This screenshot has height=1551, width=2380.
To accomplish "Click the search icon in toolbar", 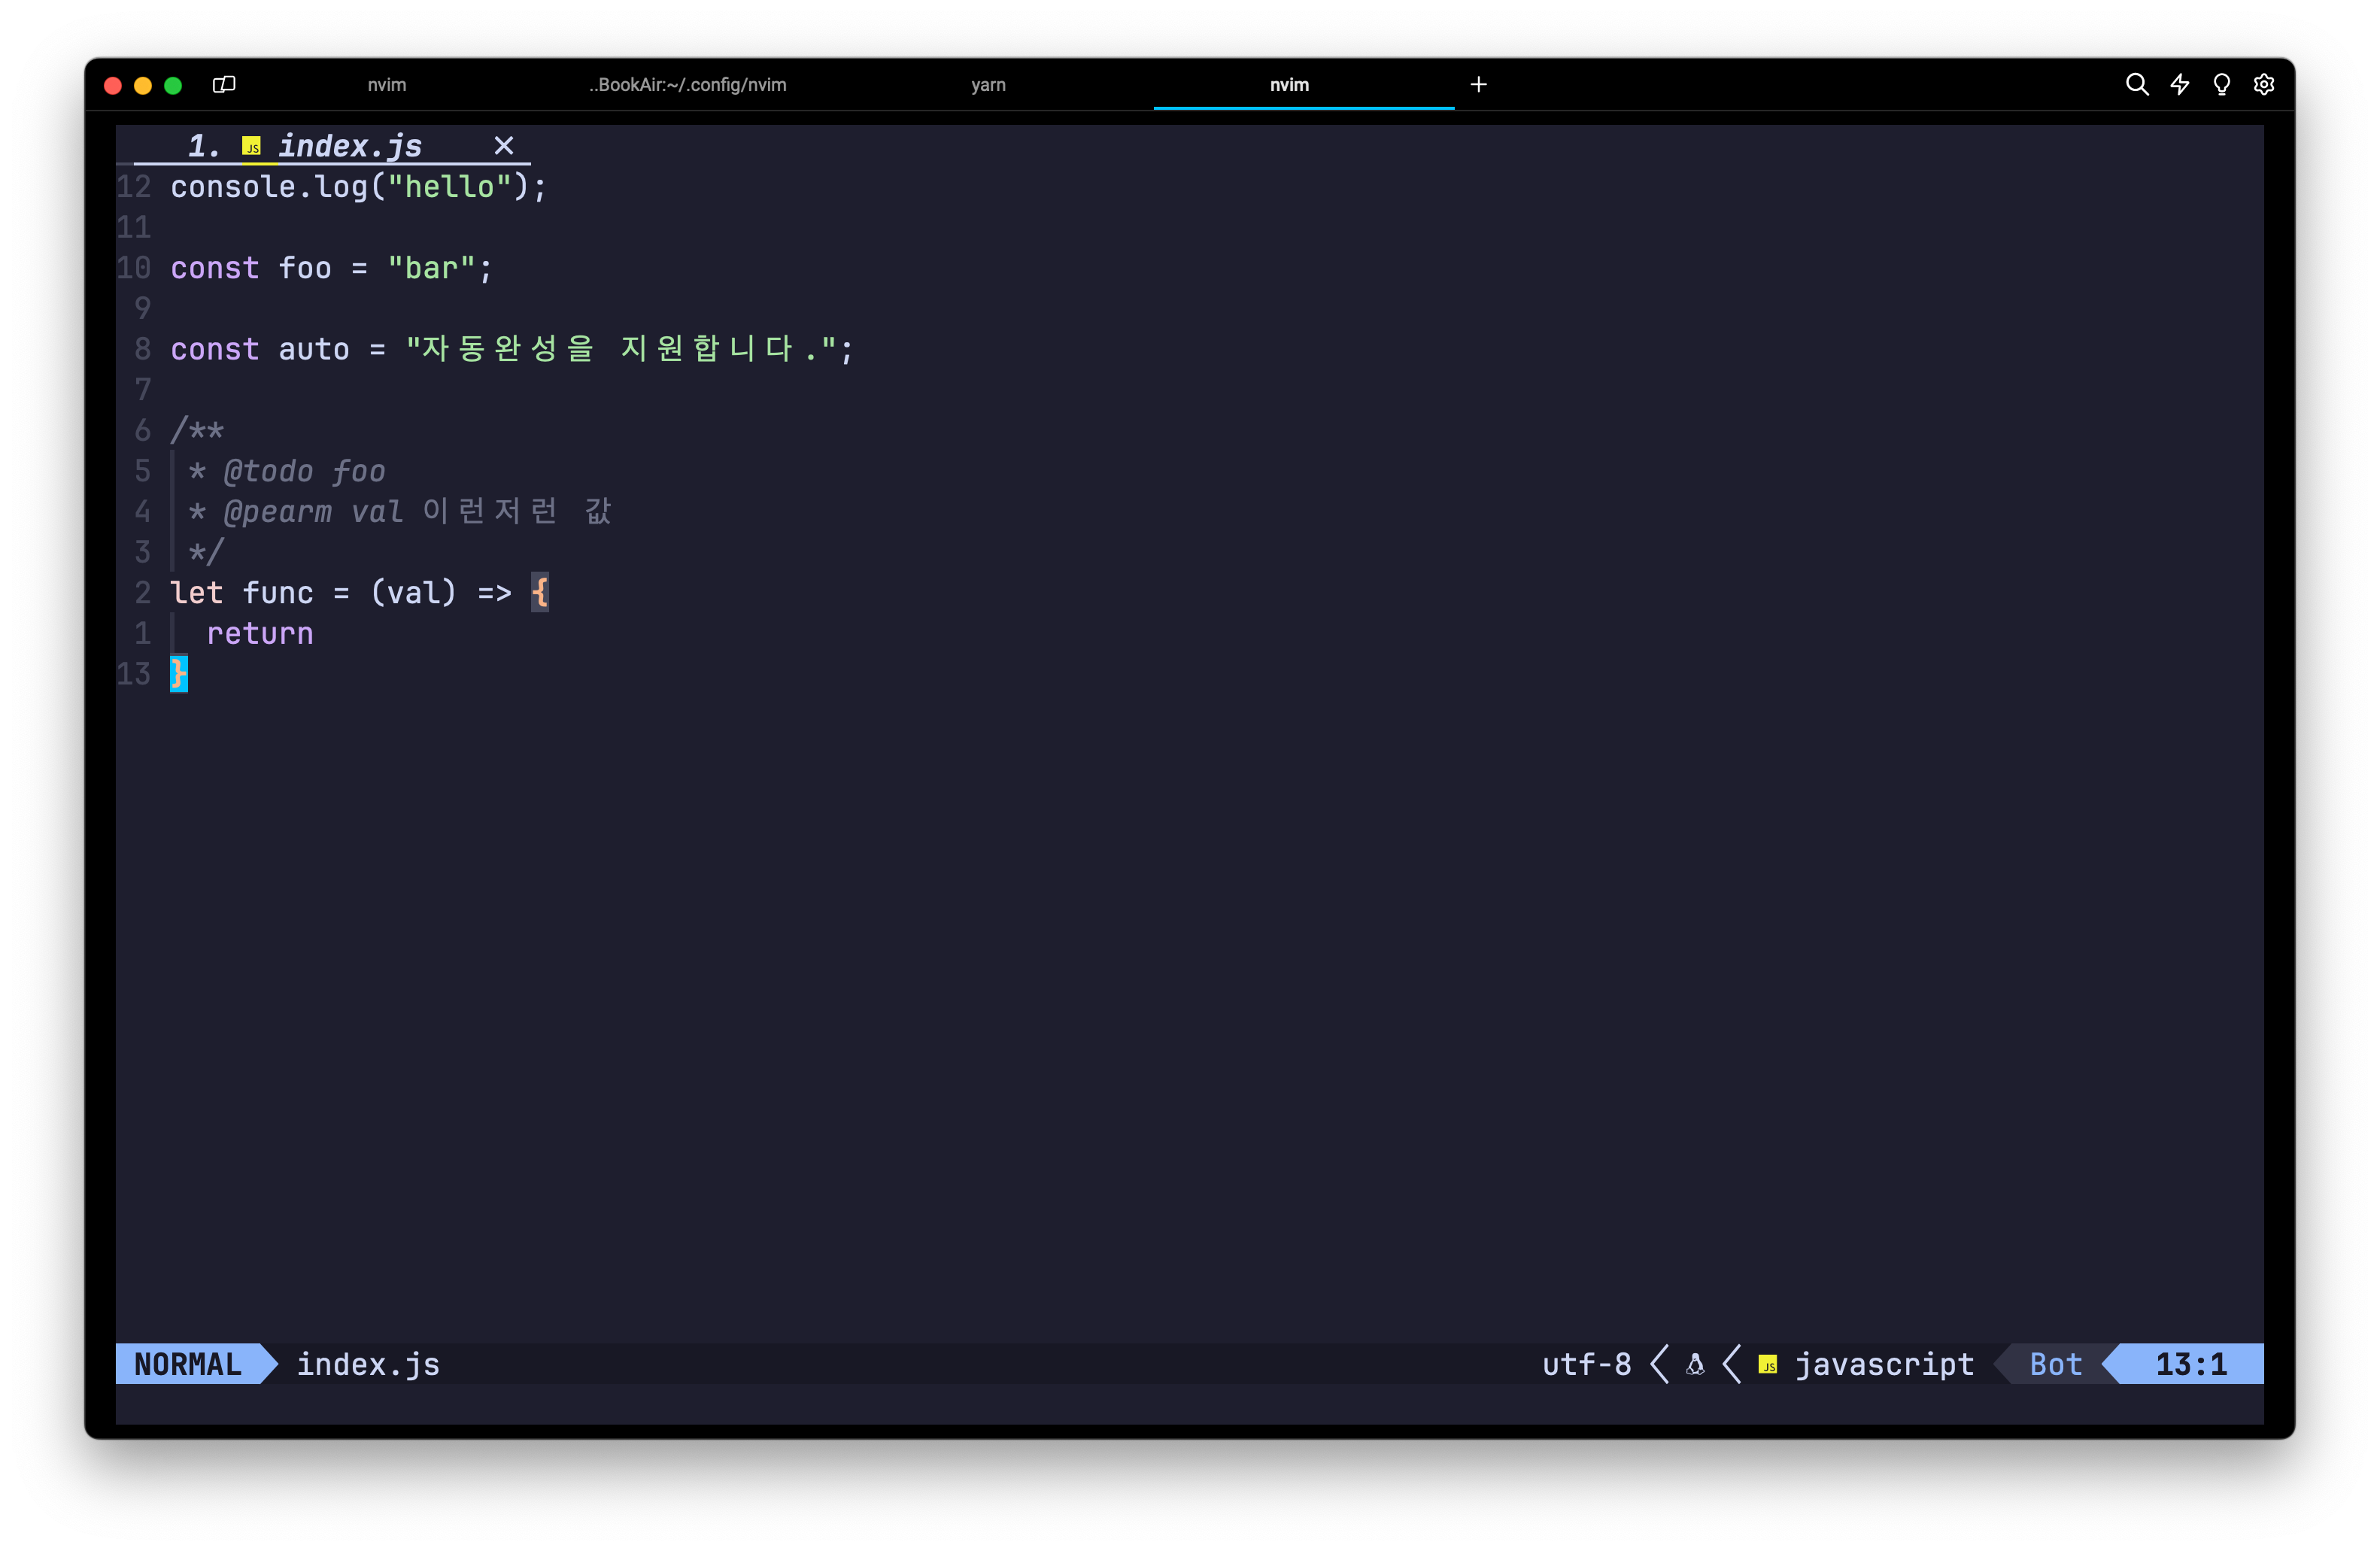I will [x=2136, y=83].
